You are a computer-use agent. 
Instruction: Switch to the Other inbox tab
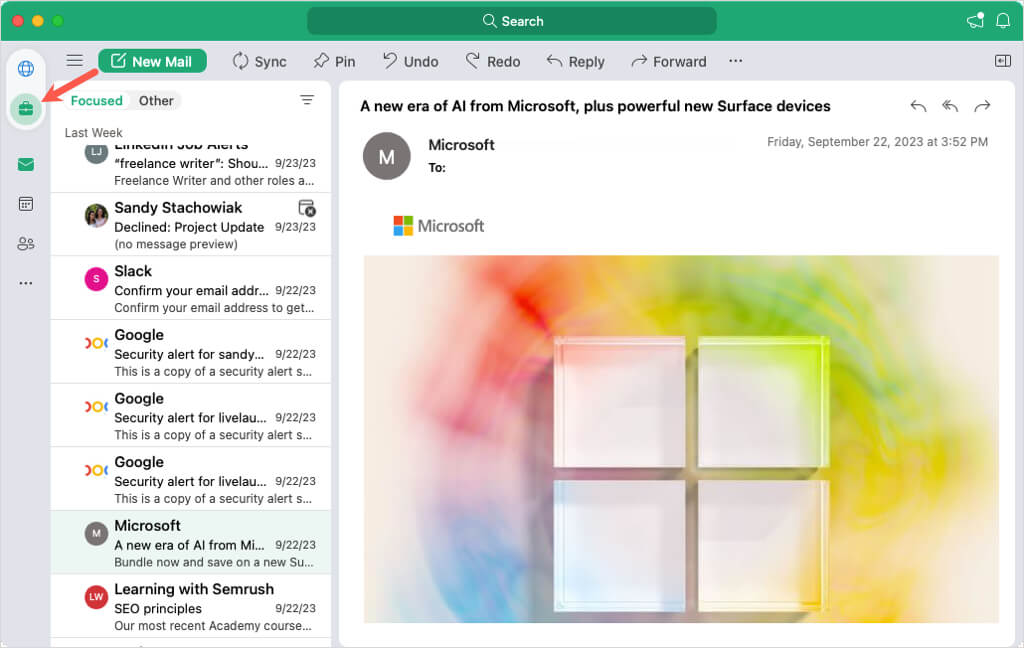click(x=156, y=101)
